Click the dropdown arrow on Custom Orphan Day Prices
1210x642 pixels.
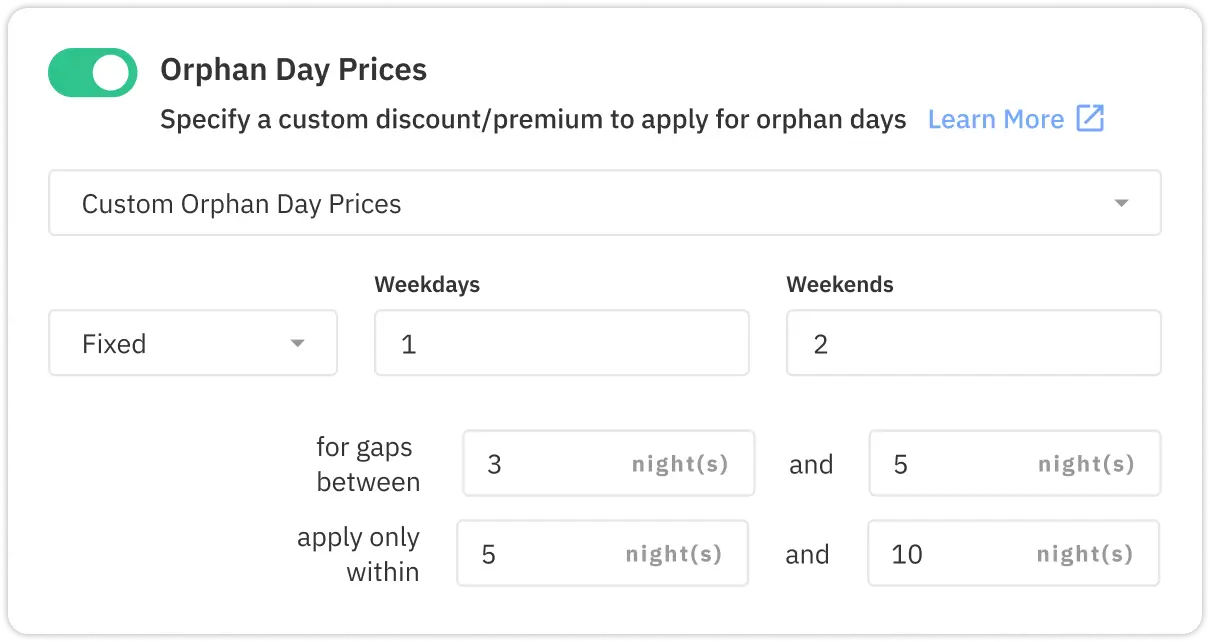[x=1122, y=203]
